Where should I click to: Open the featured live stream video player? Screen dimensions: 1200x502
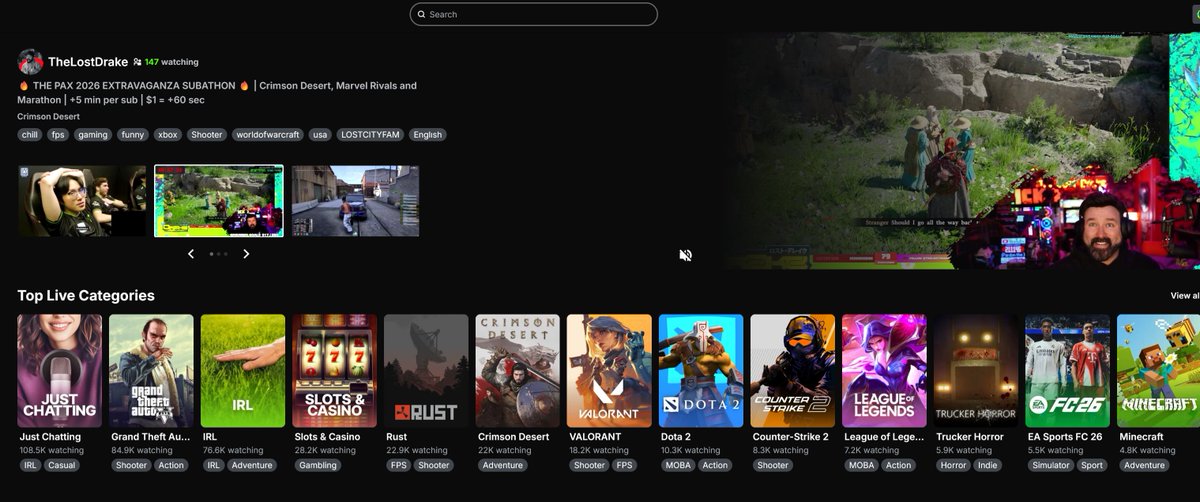960,150
